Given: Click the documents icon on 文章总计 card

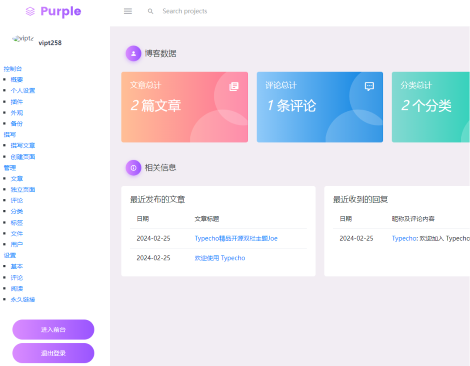Looking at the screenshot, I should 234,87.
